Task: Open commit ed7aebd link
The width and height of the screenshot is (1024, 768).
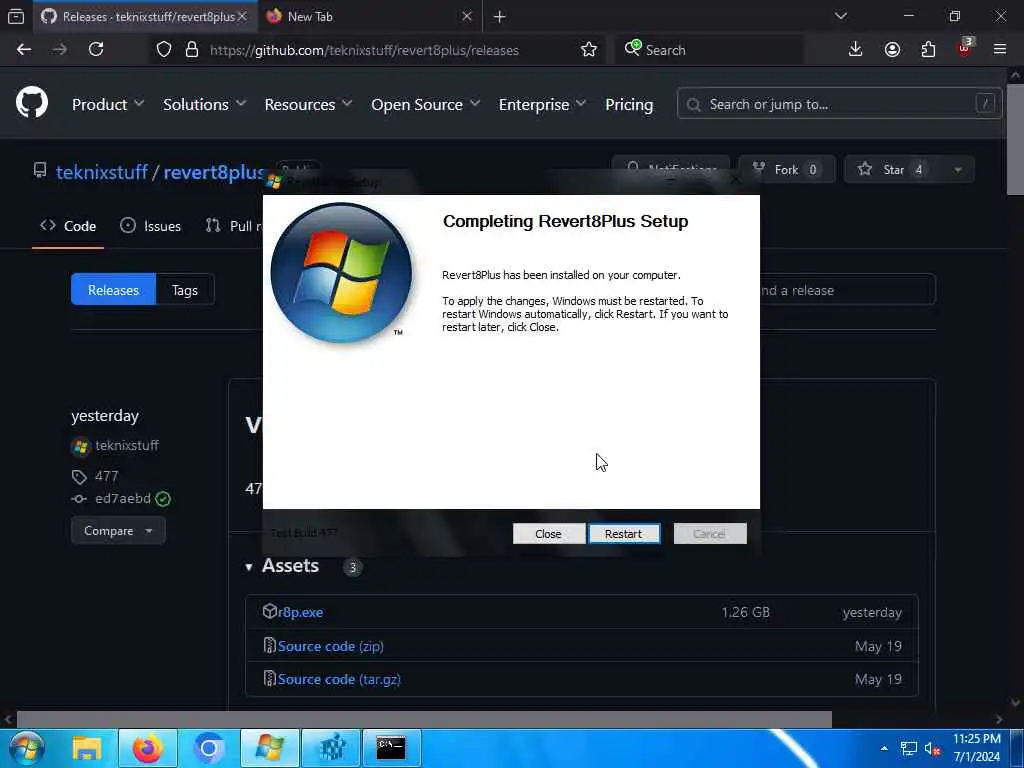Action: click(x=123, y=498)
